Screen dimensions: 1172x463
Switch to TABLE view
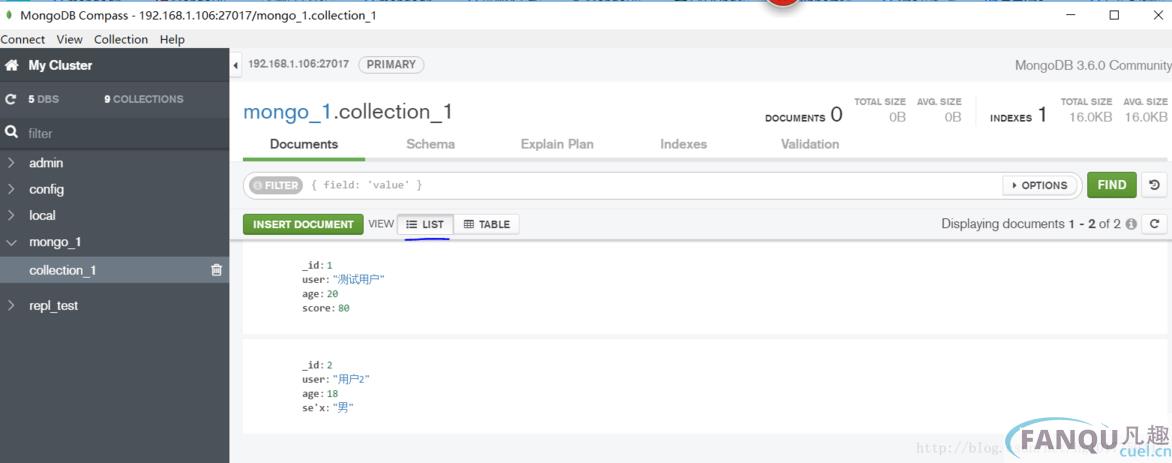[x=487, y=224]
